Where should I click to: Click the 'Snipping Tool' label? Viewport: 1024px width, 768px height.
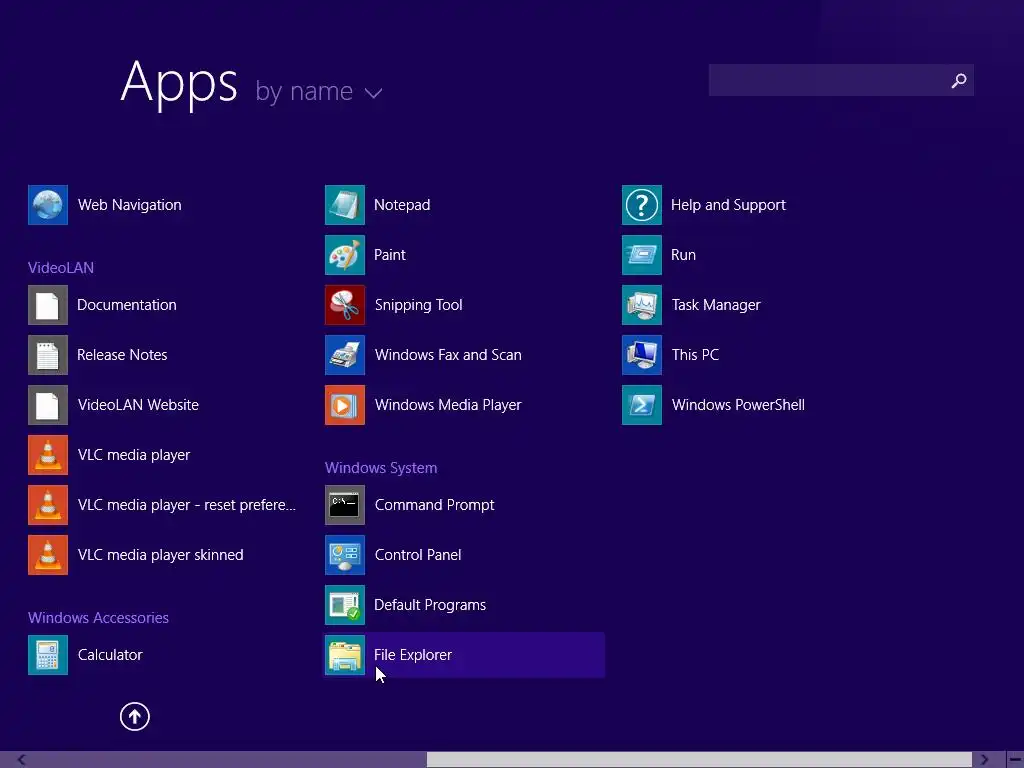(x=419, y=305)
